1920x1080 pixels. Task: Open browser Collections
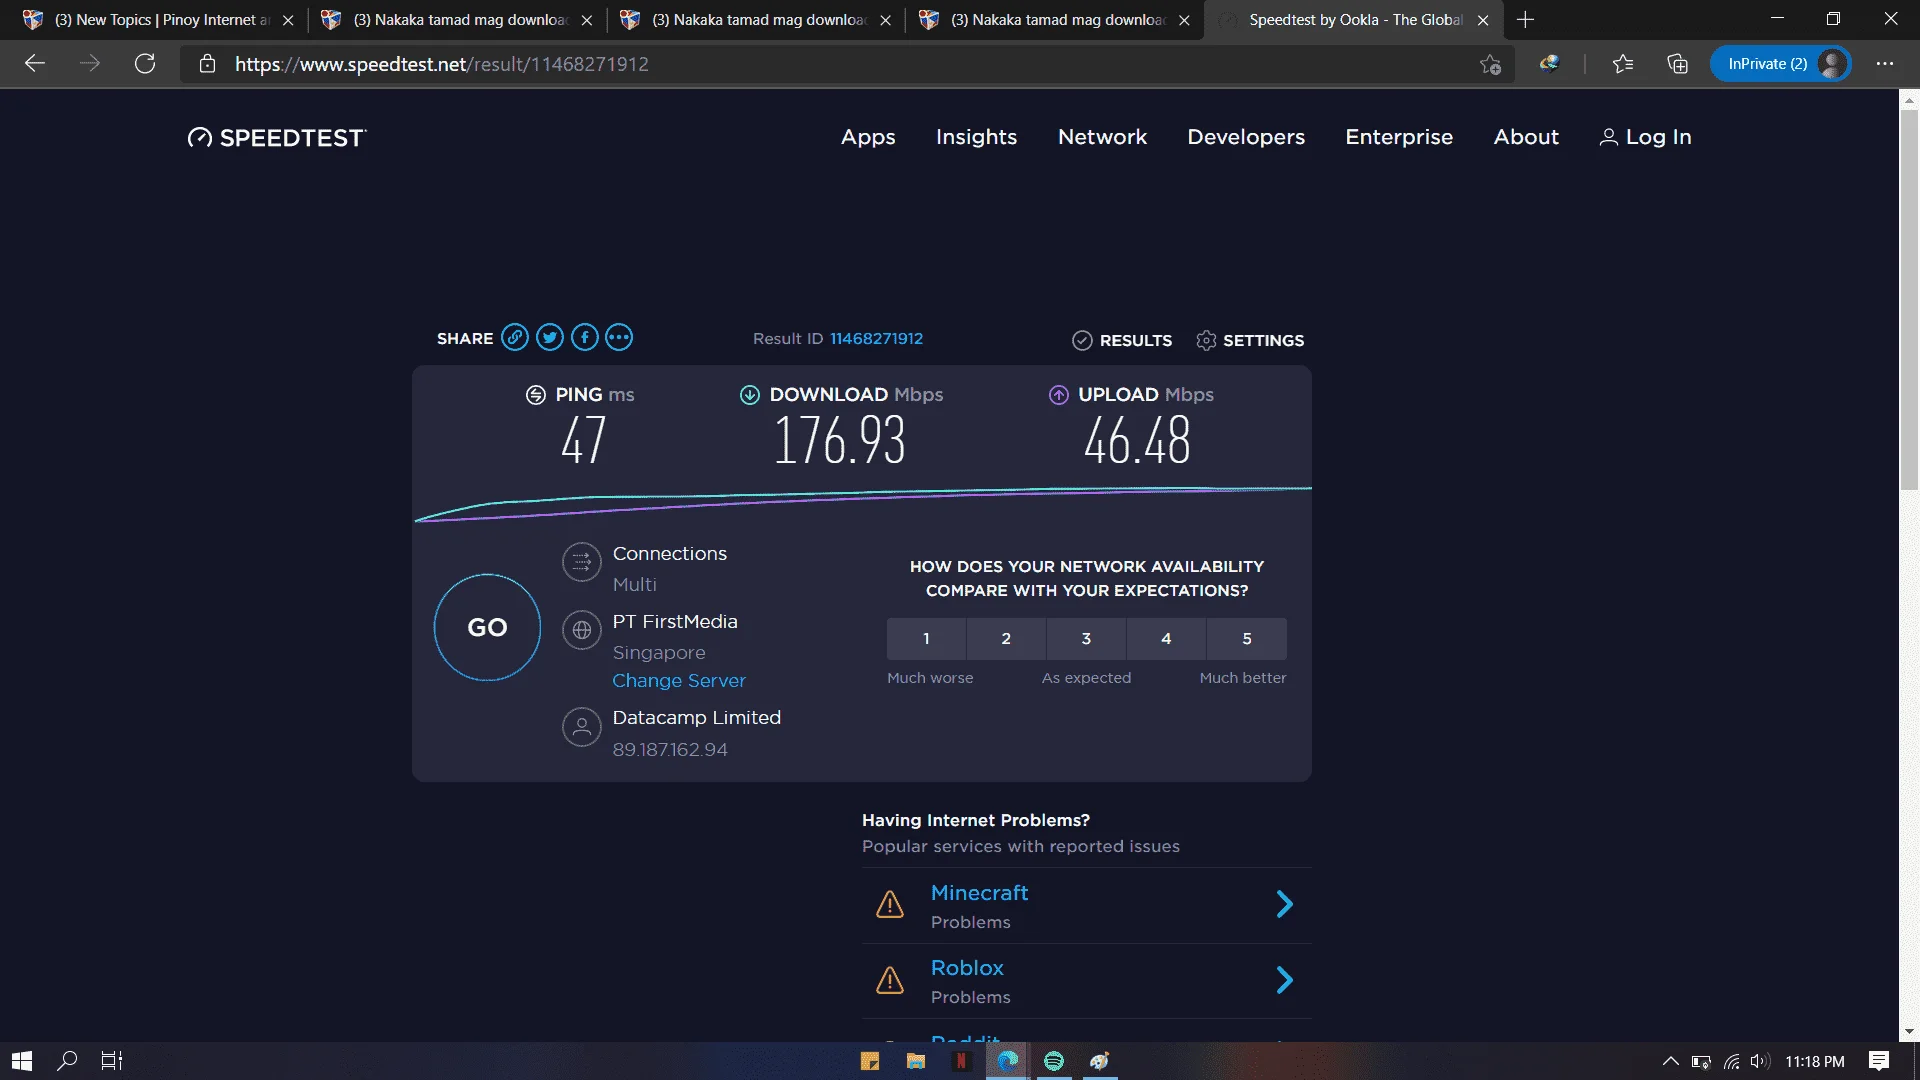[1677, 64]
